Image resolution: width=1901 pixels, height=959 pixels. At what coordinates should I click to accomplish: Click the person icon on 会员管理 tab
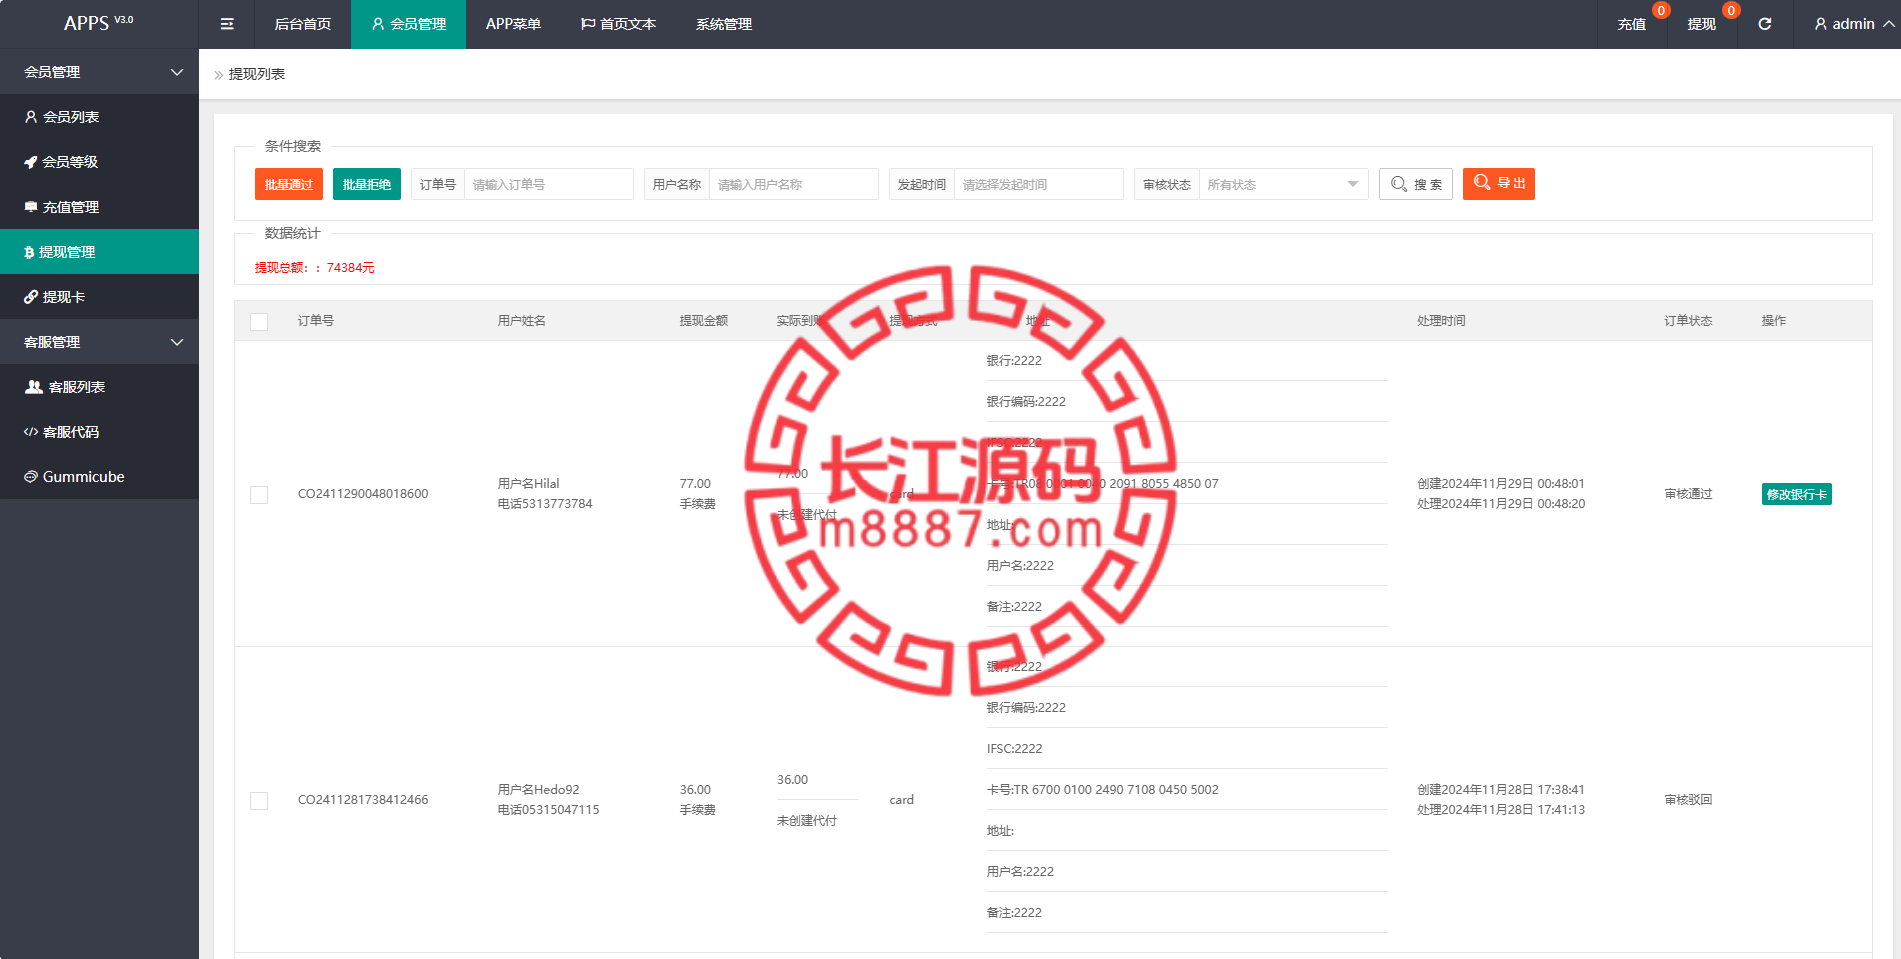coord(378,24)
